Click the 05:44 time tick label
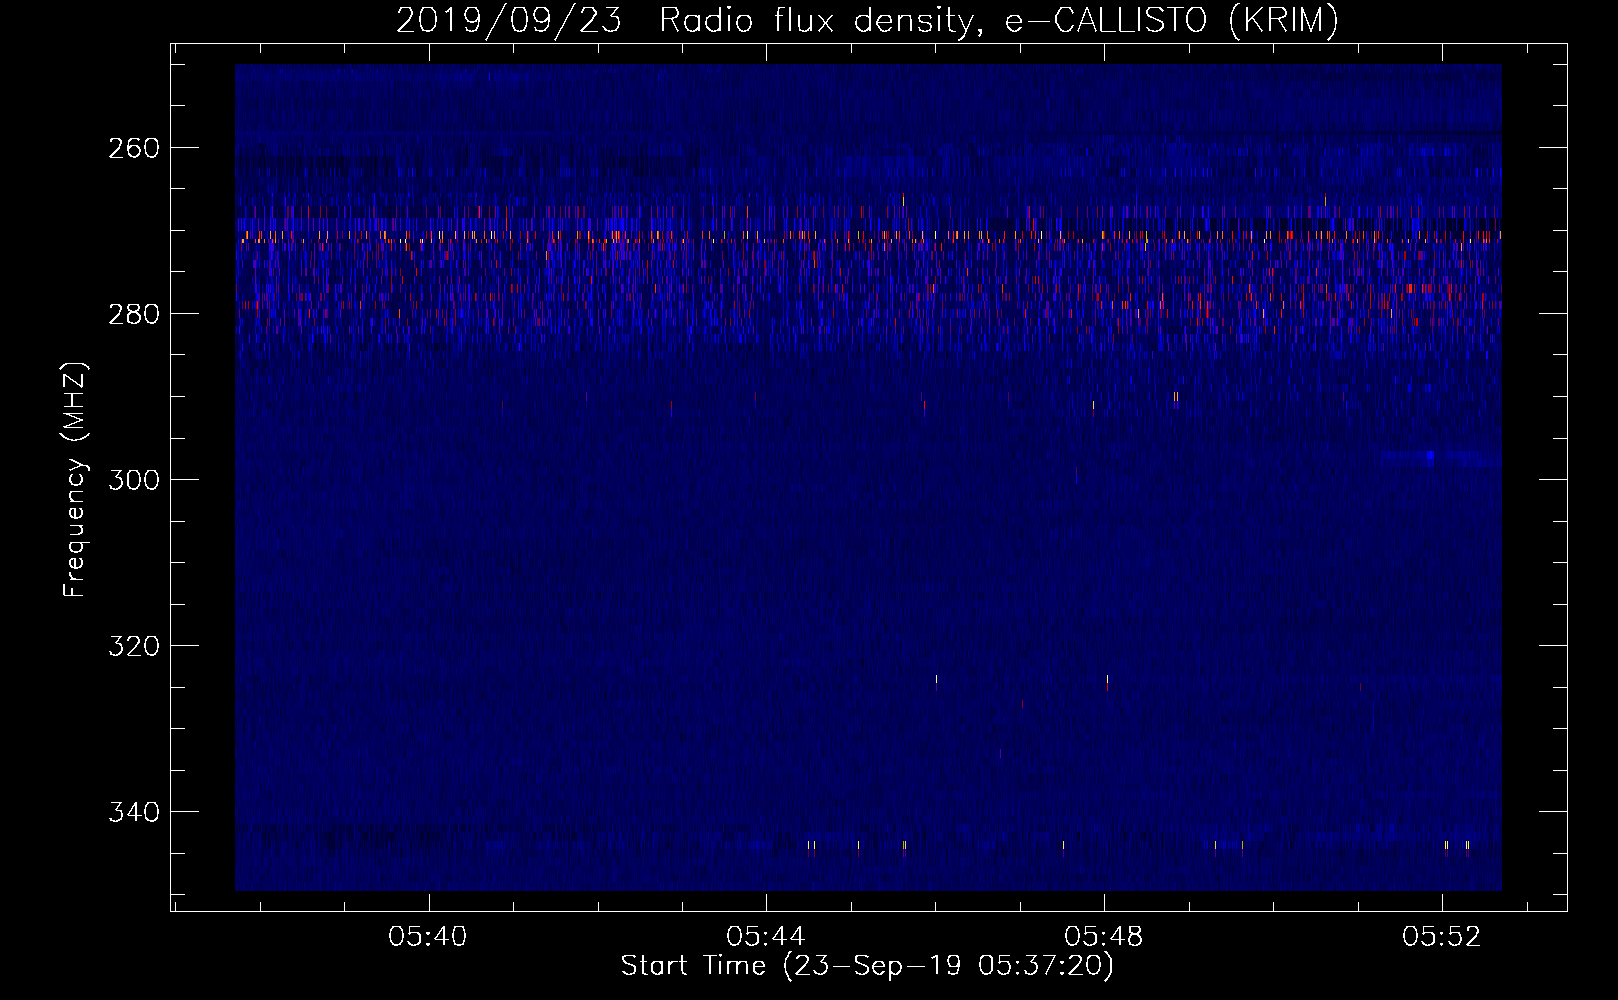 click(x=766, y=937)
